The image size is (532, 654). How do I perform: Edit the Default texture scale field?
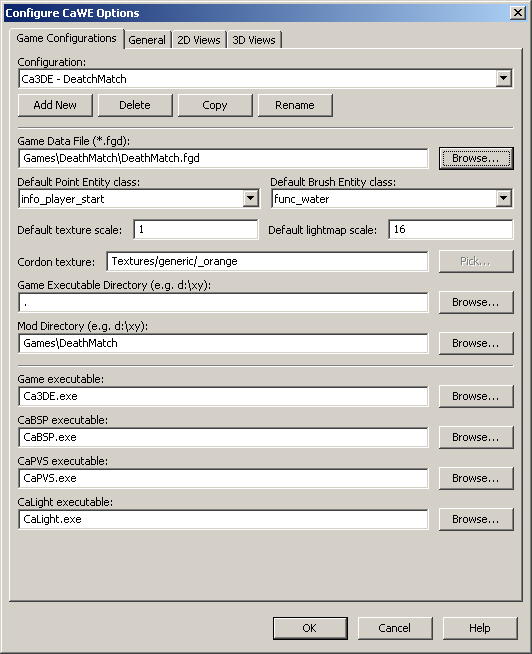(x=196, y=229)
